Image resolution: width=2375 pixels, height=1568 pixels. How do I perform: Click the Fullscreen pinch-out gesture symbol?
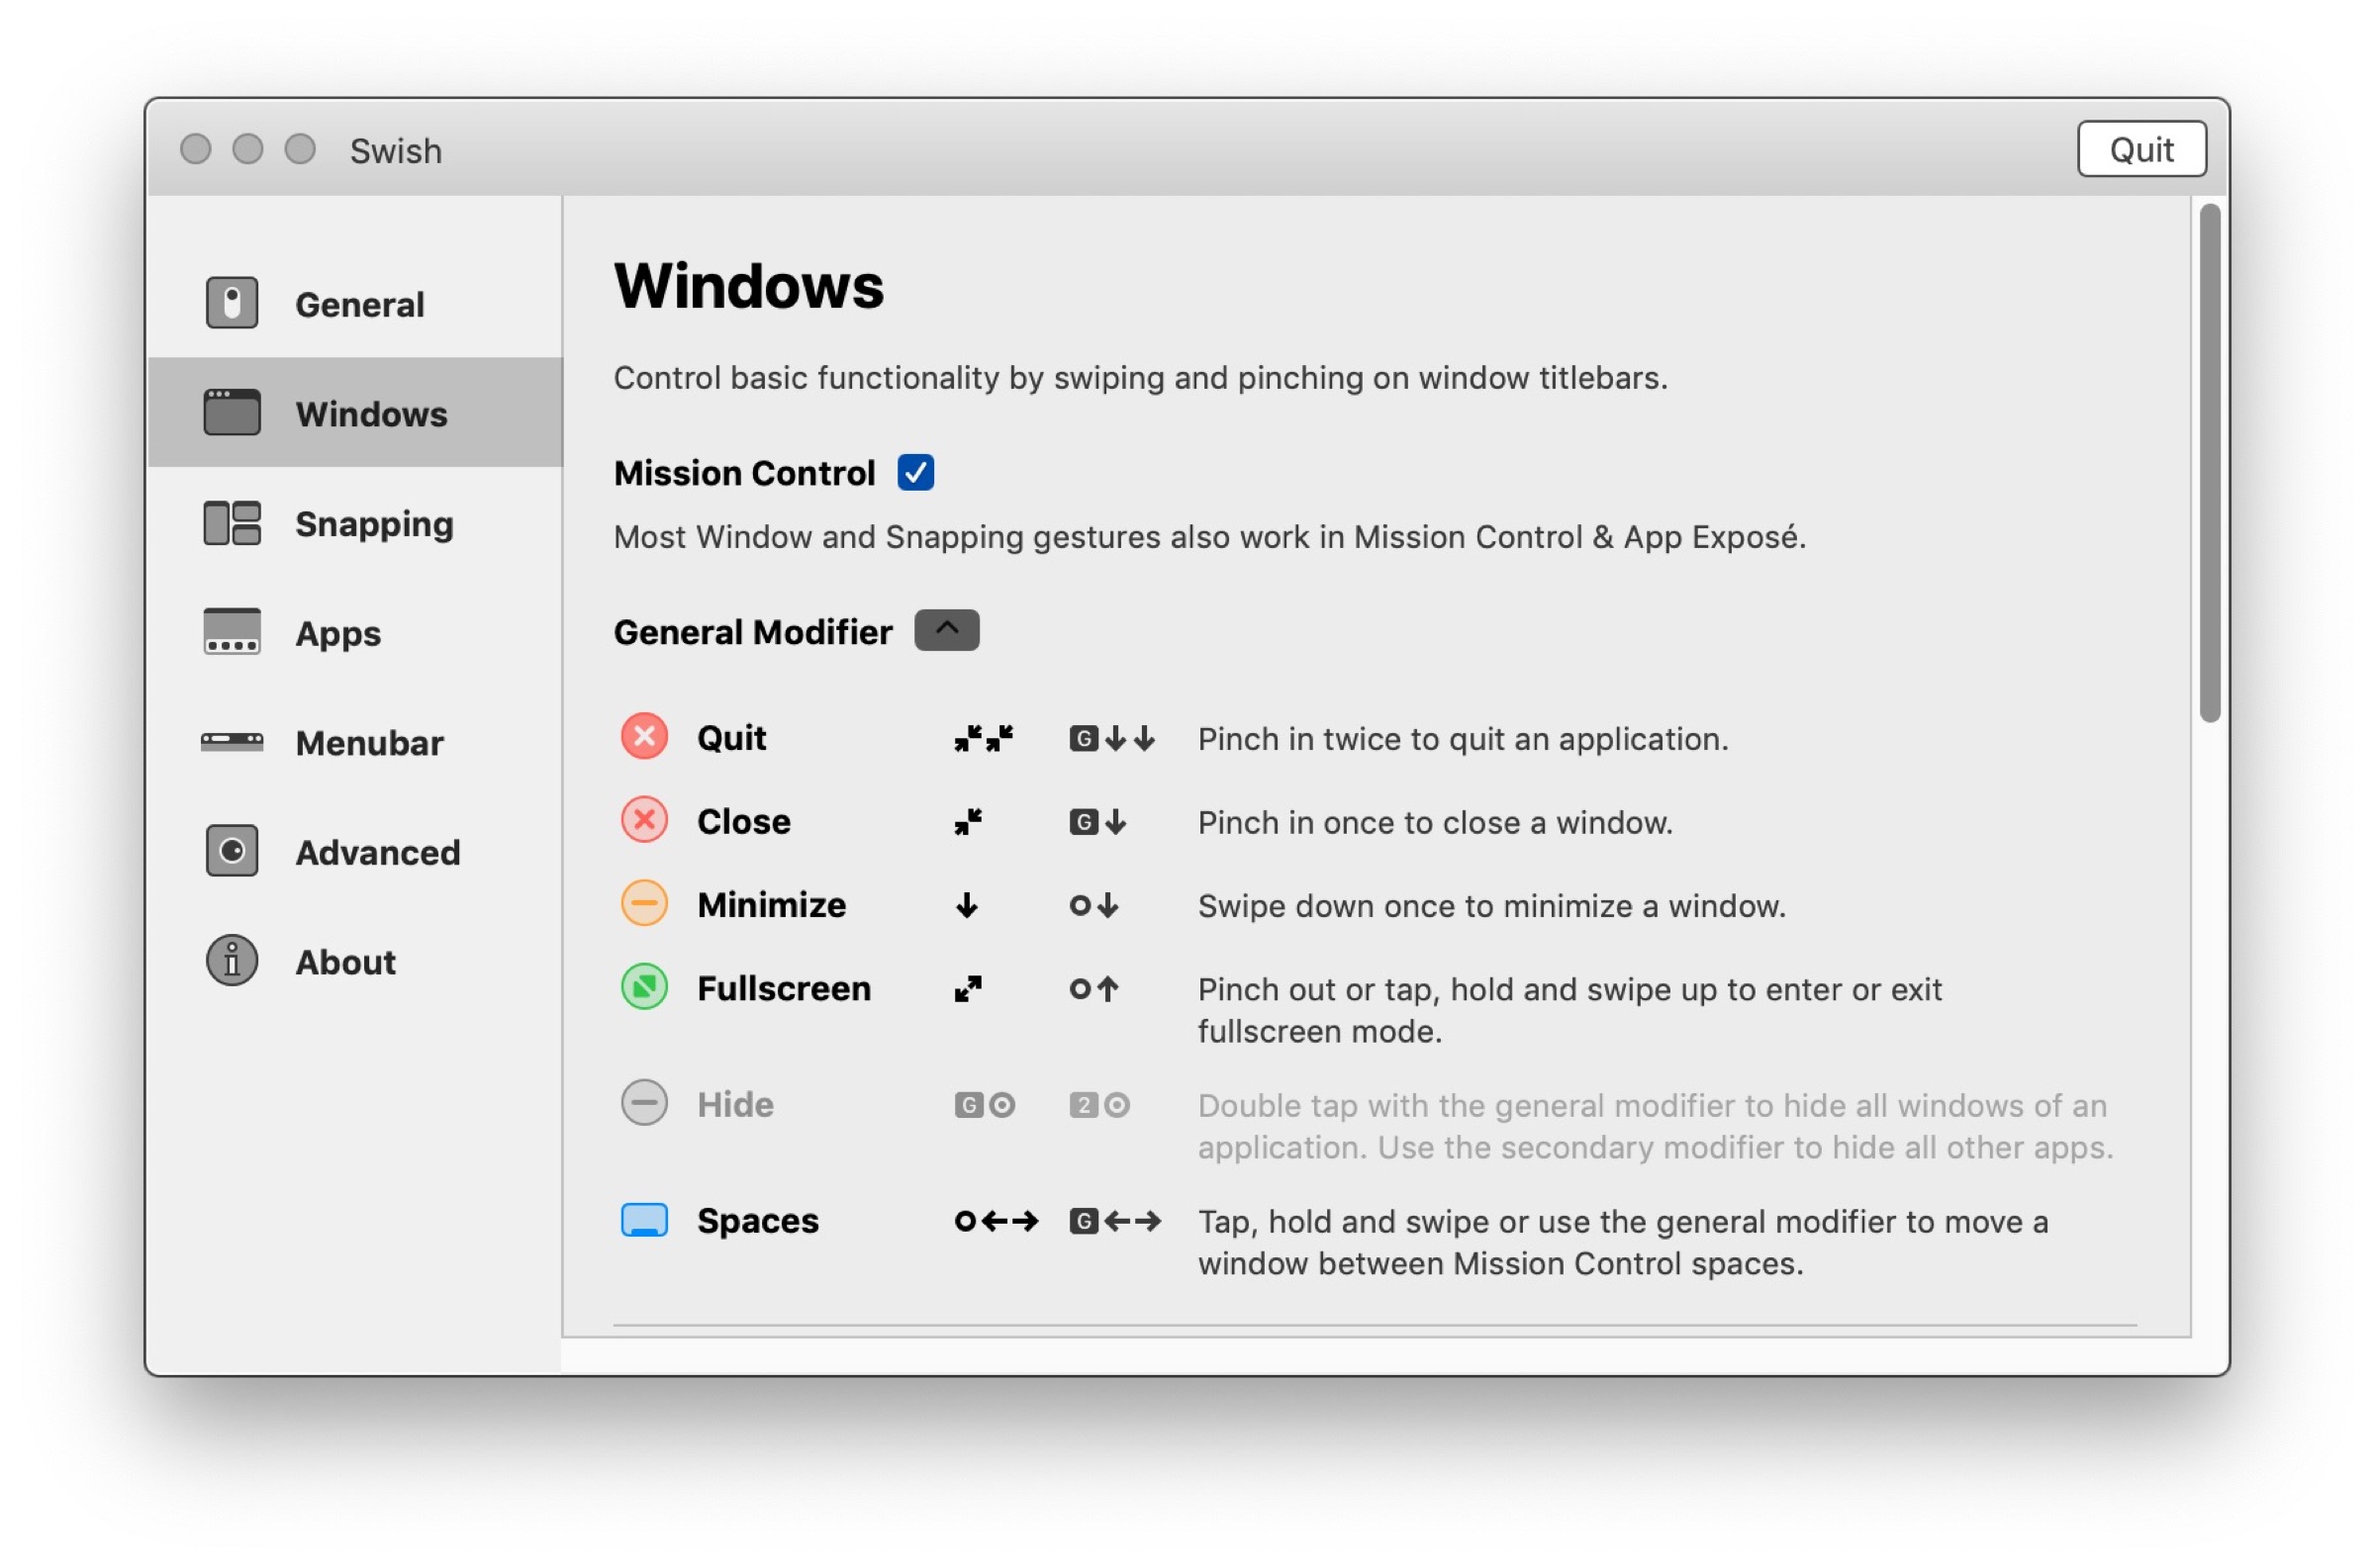967,989
